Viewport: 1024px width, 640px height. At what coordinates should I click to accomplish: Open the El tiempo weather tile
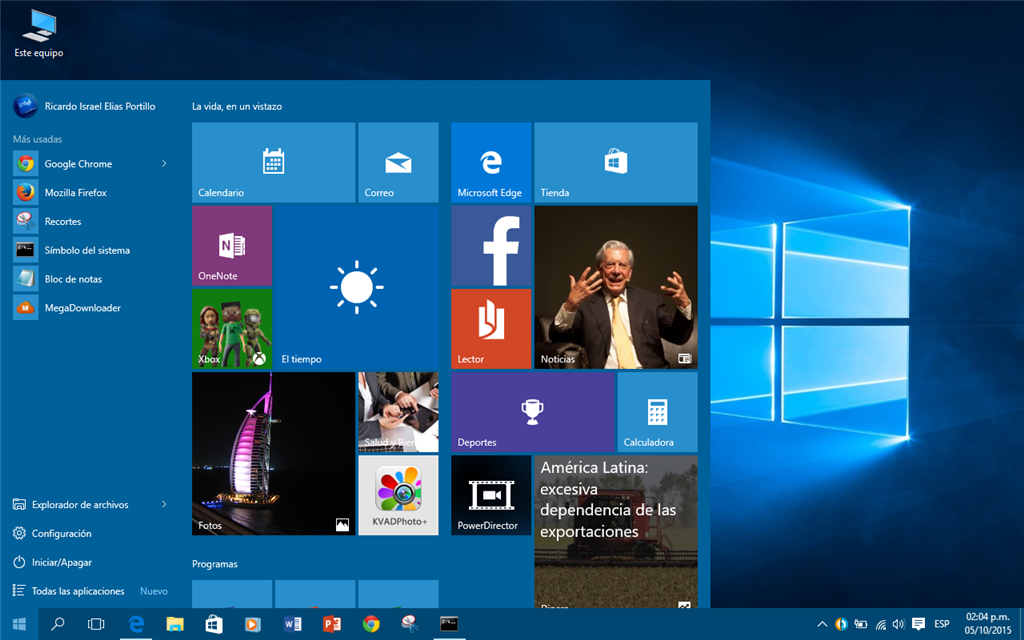click(x=357, y=287)
